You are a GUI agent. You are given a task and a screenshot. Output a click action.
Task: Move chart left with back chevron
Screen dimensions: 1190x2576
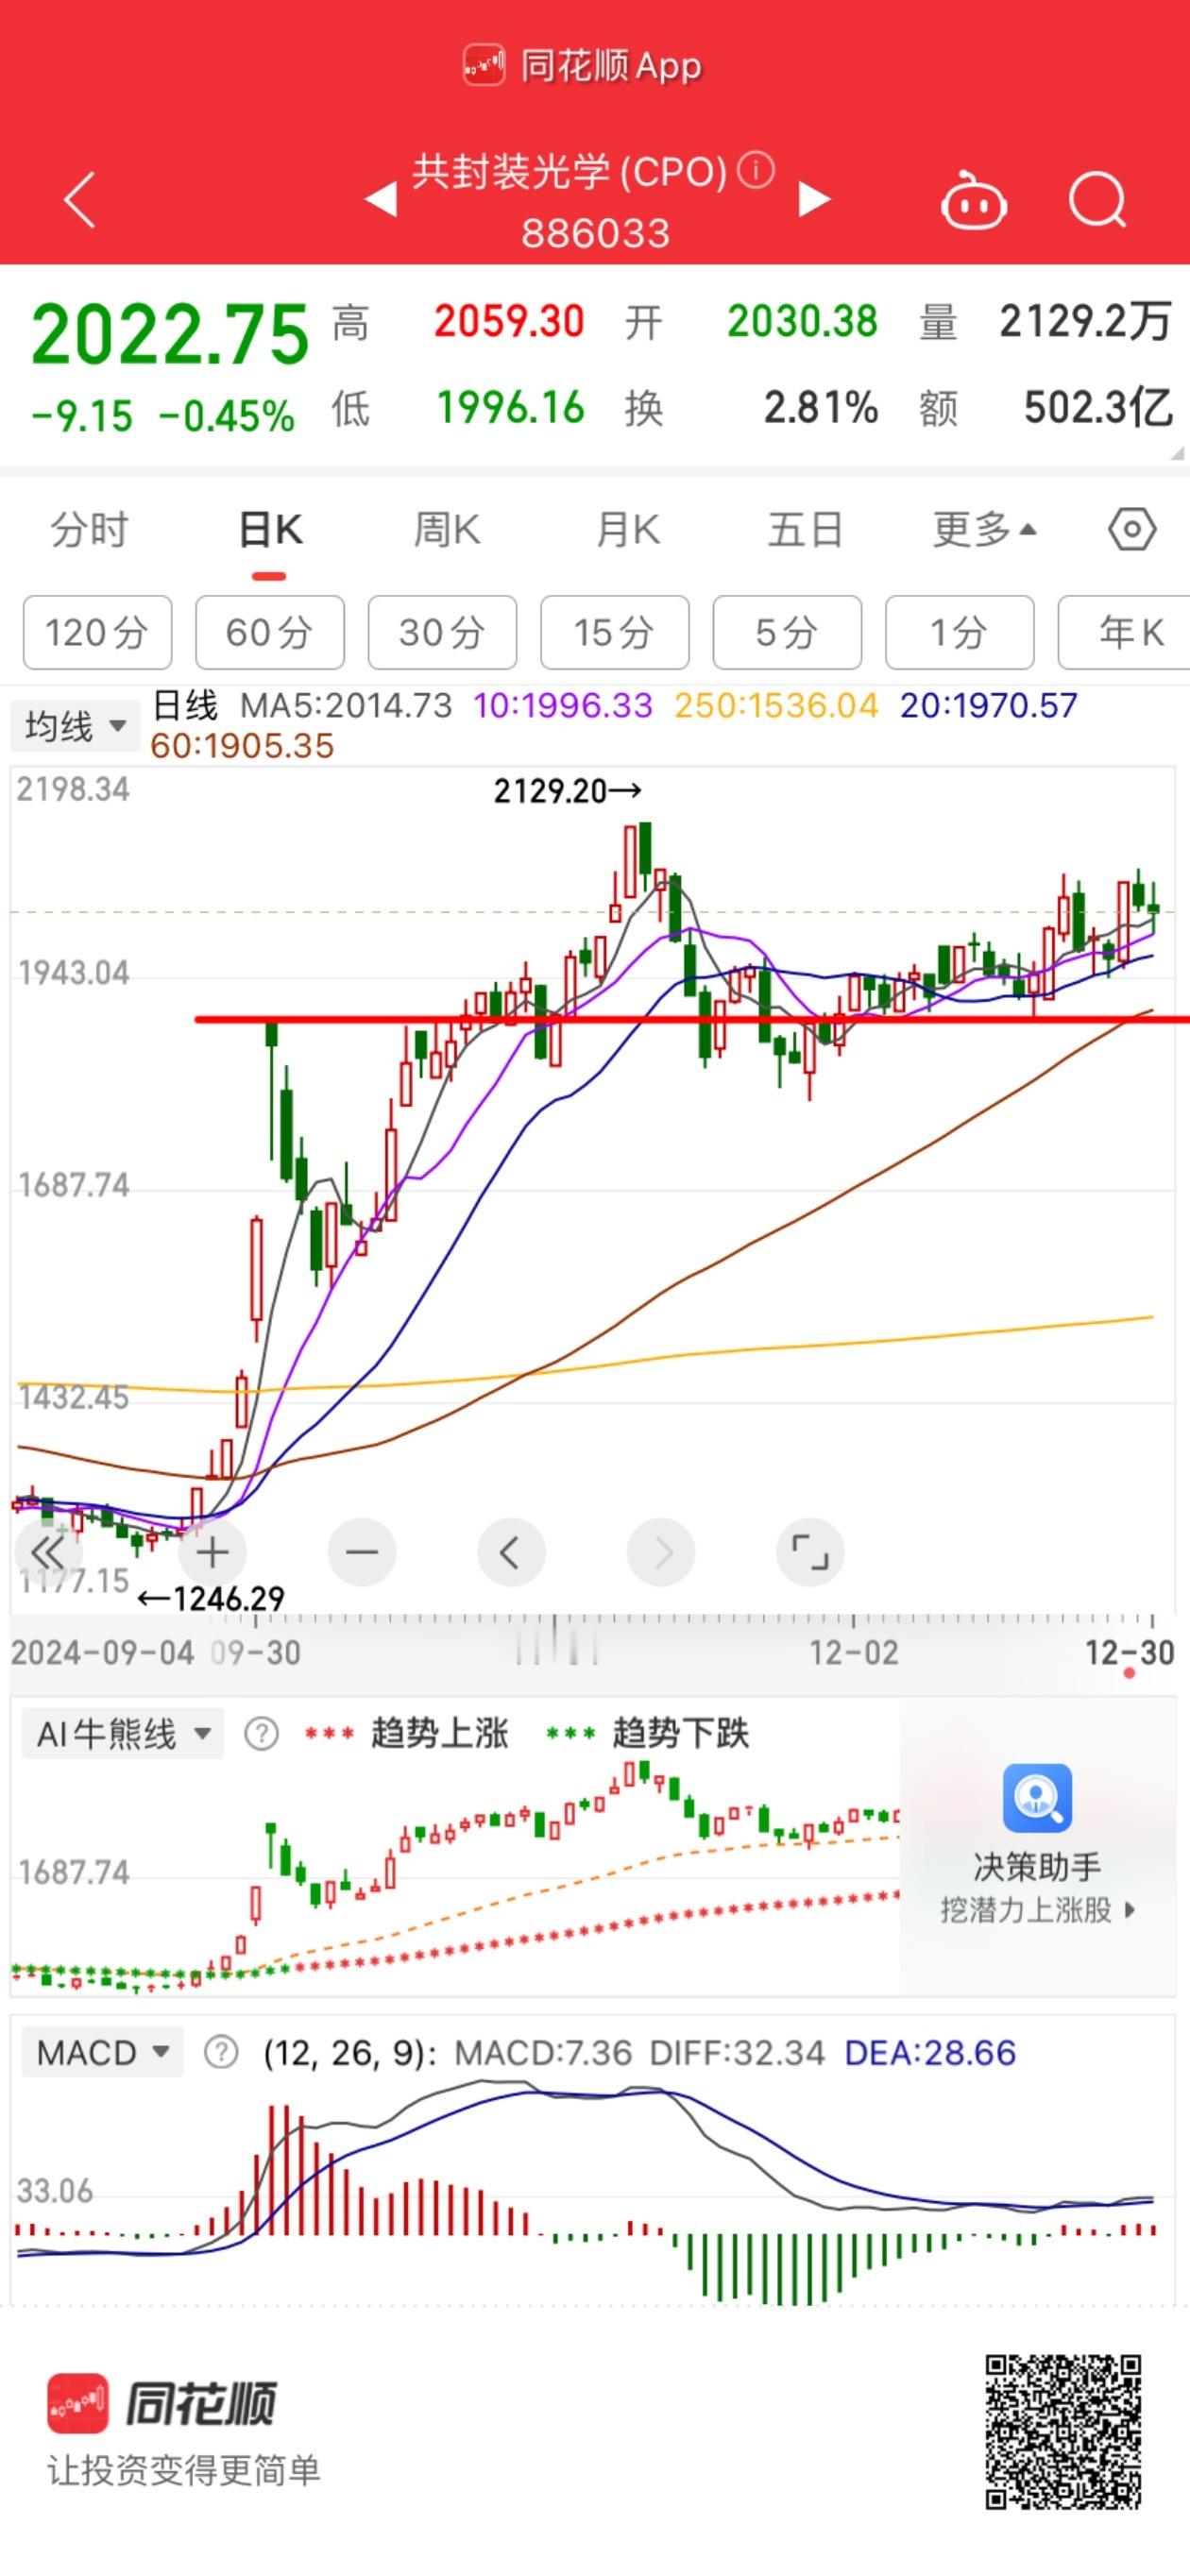click(511, 1552)
